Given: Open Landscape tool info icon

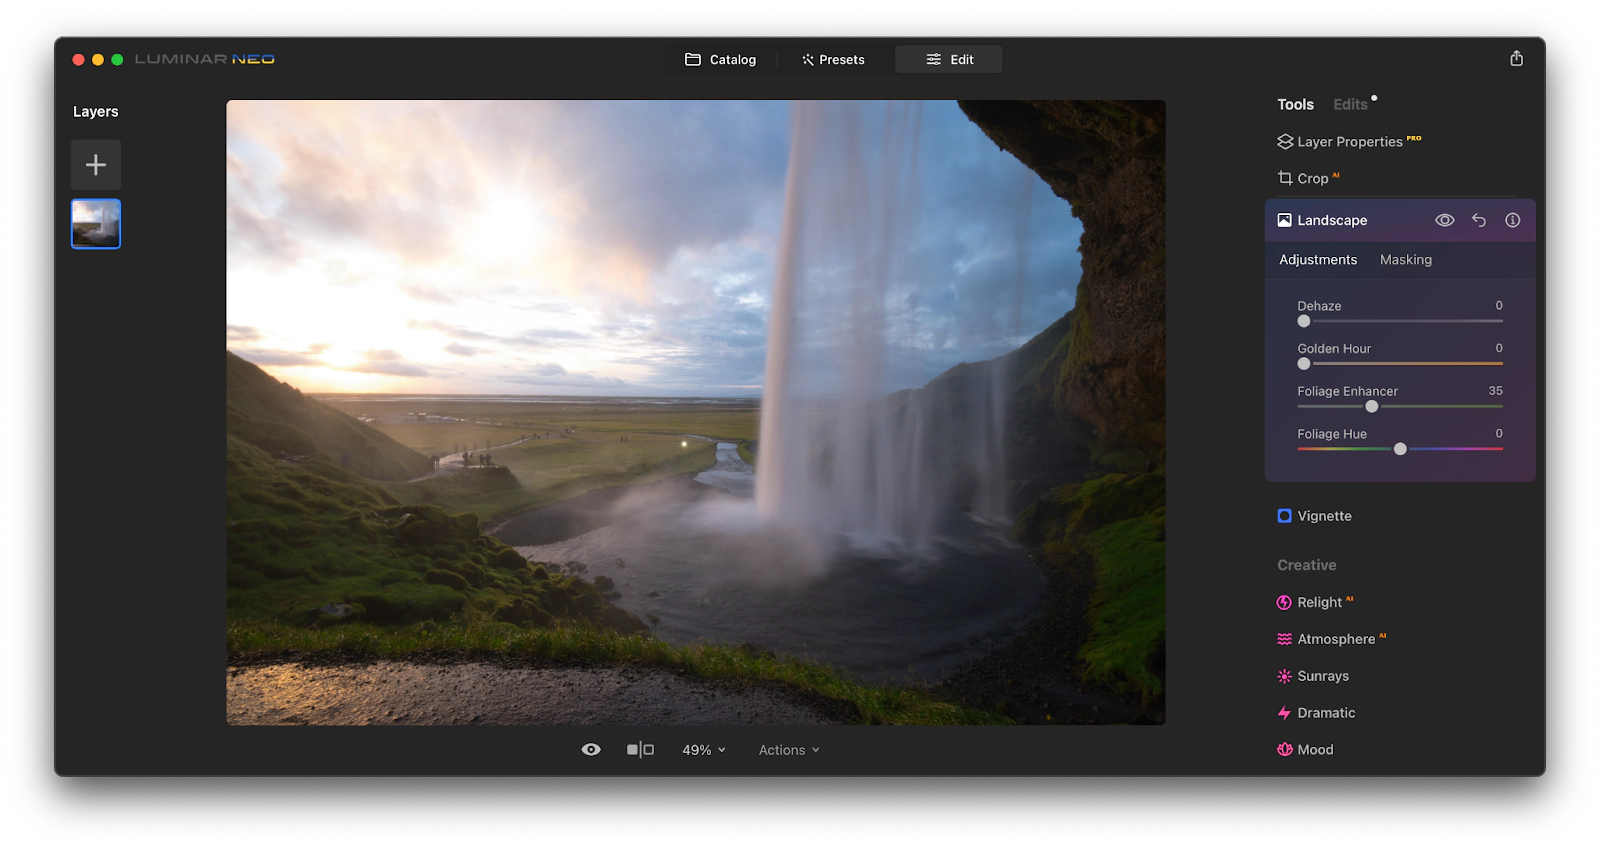Looking at the screenshot, I should coord(1512,220).
